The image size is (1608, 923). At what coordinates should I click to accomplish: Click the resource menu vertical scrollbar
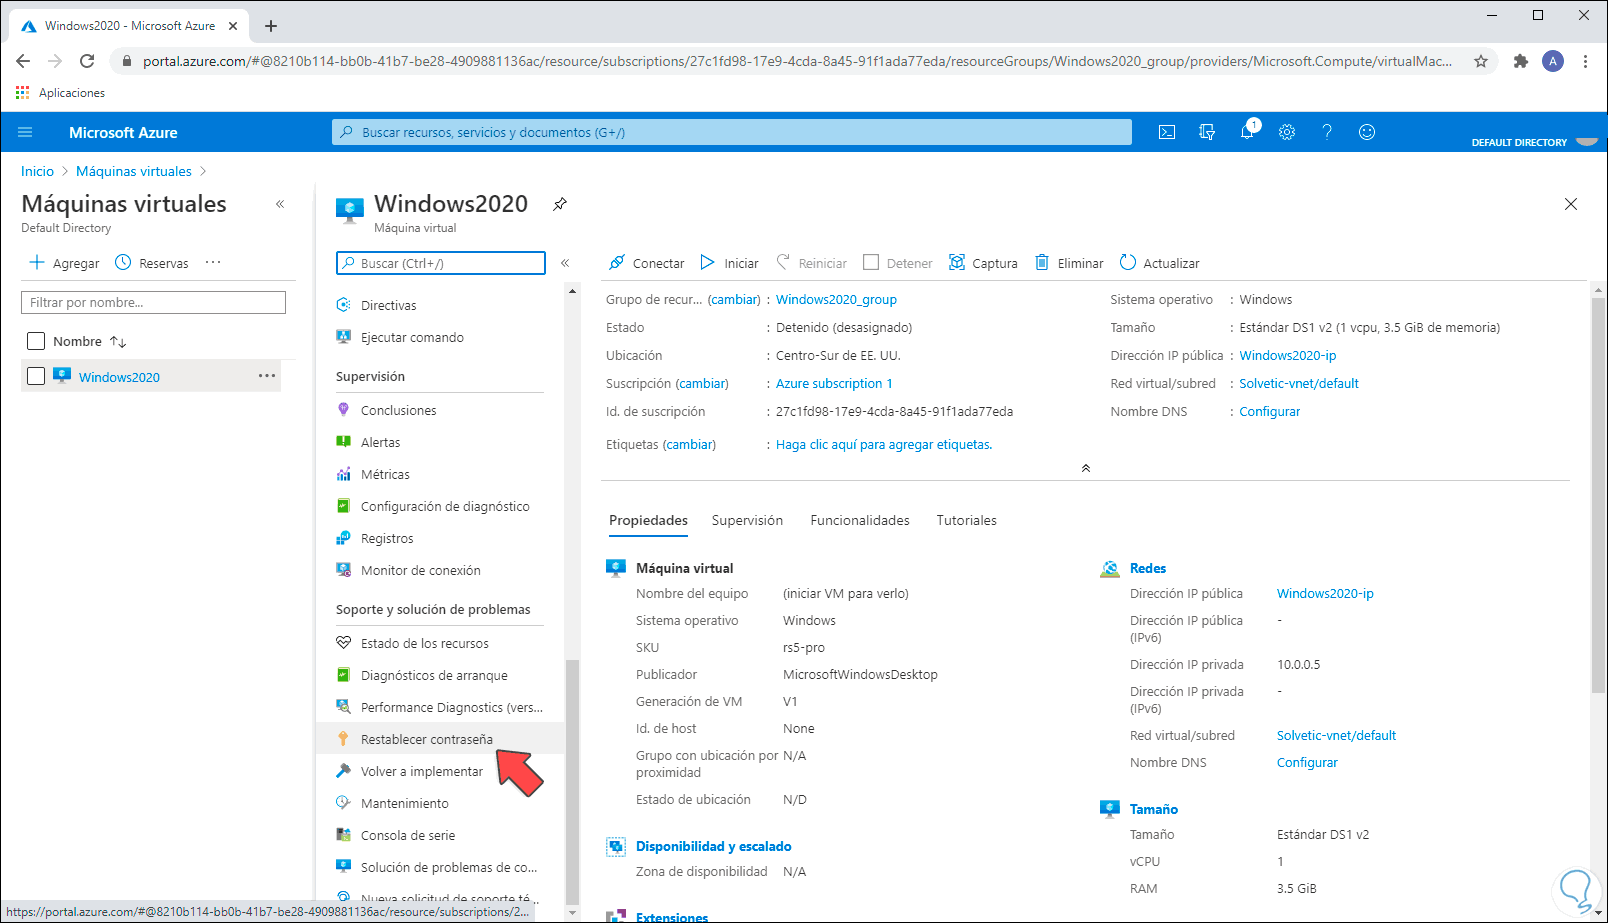click(x=572, y=780)
